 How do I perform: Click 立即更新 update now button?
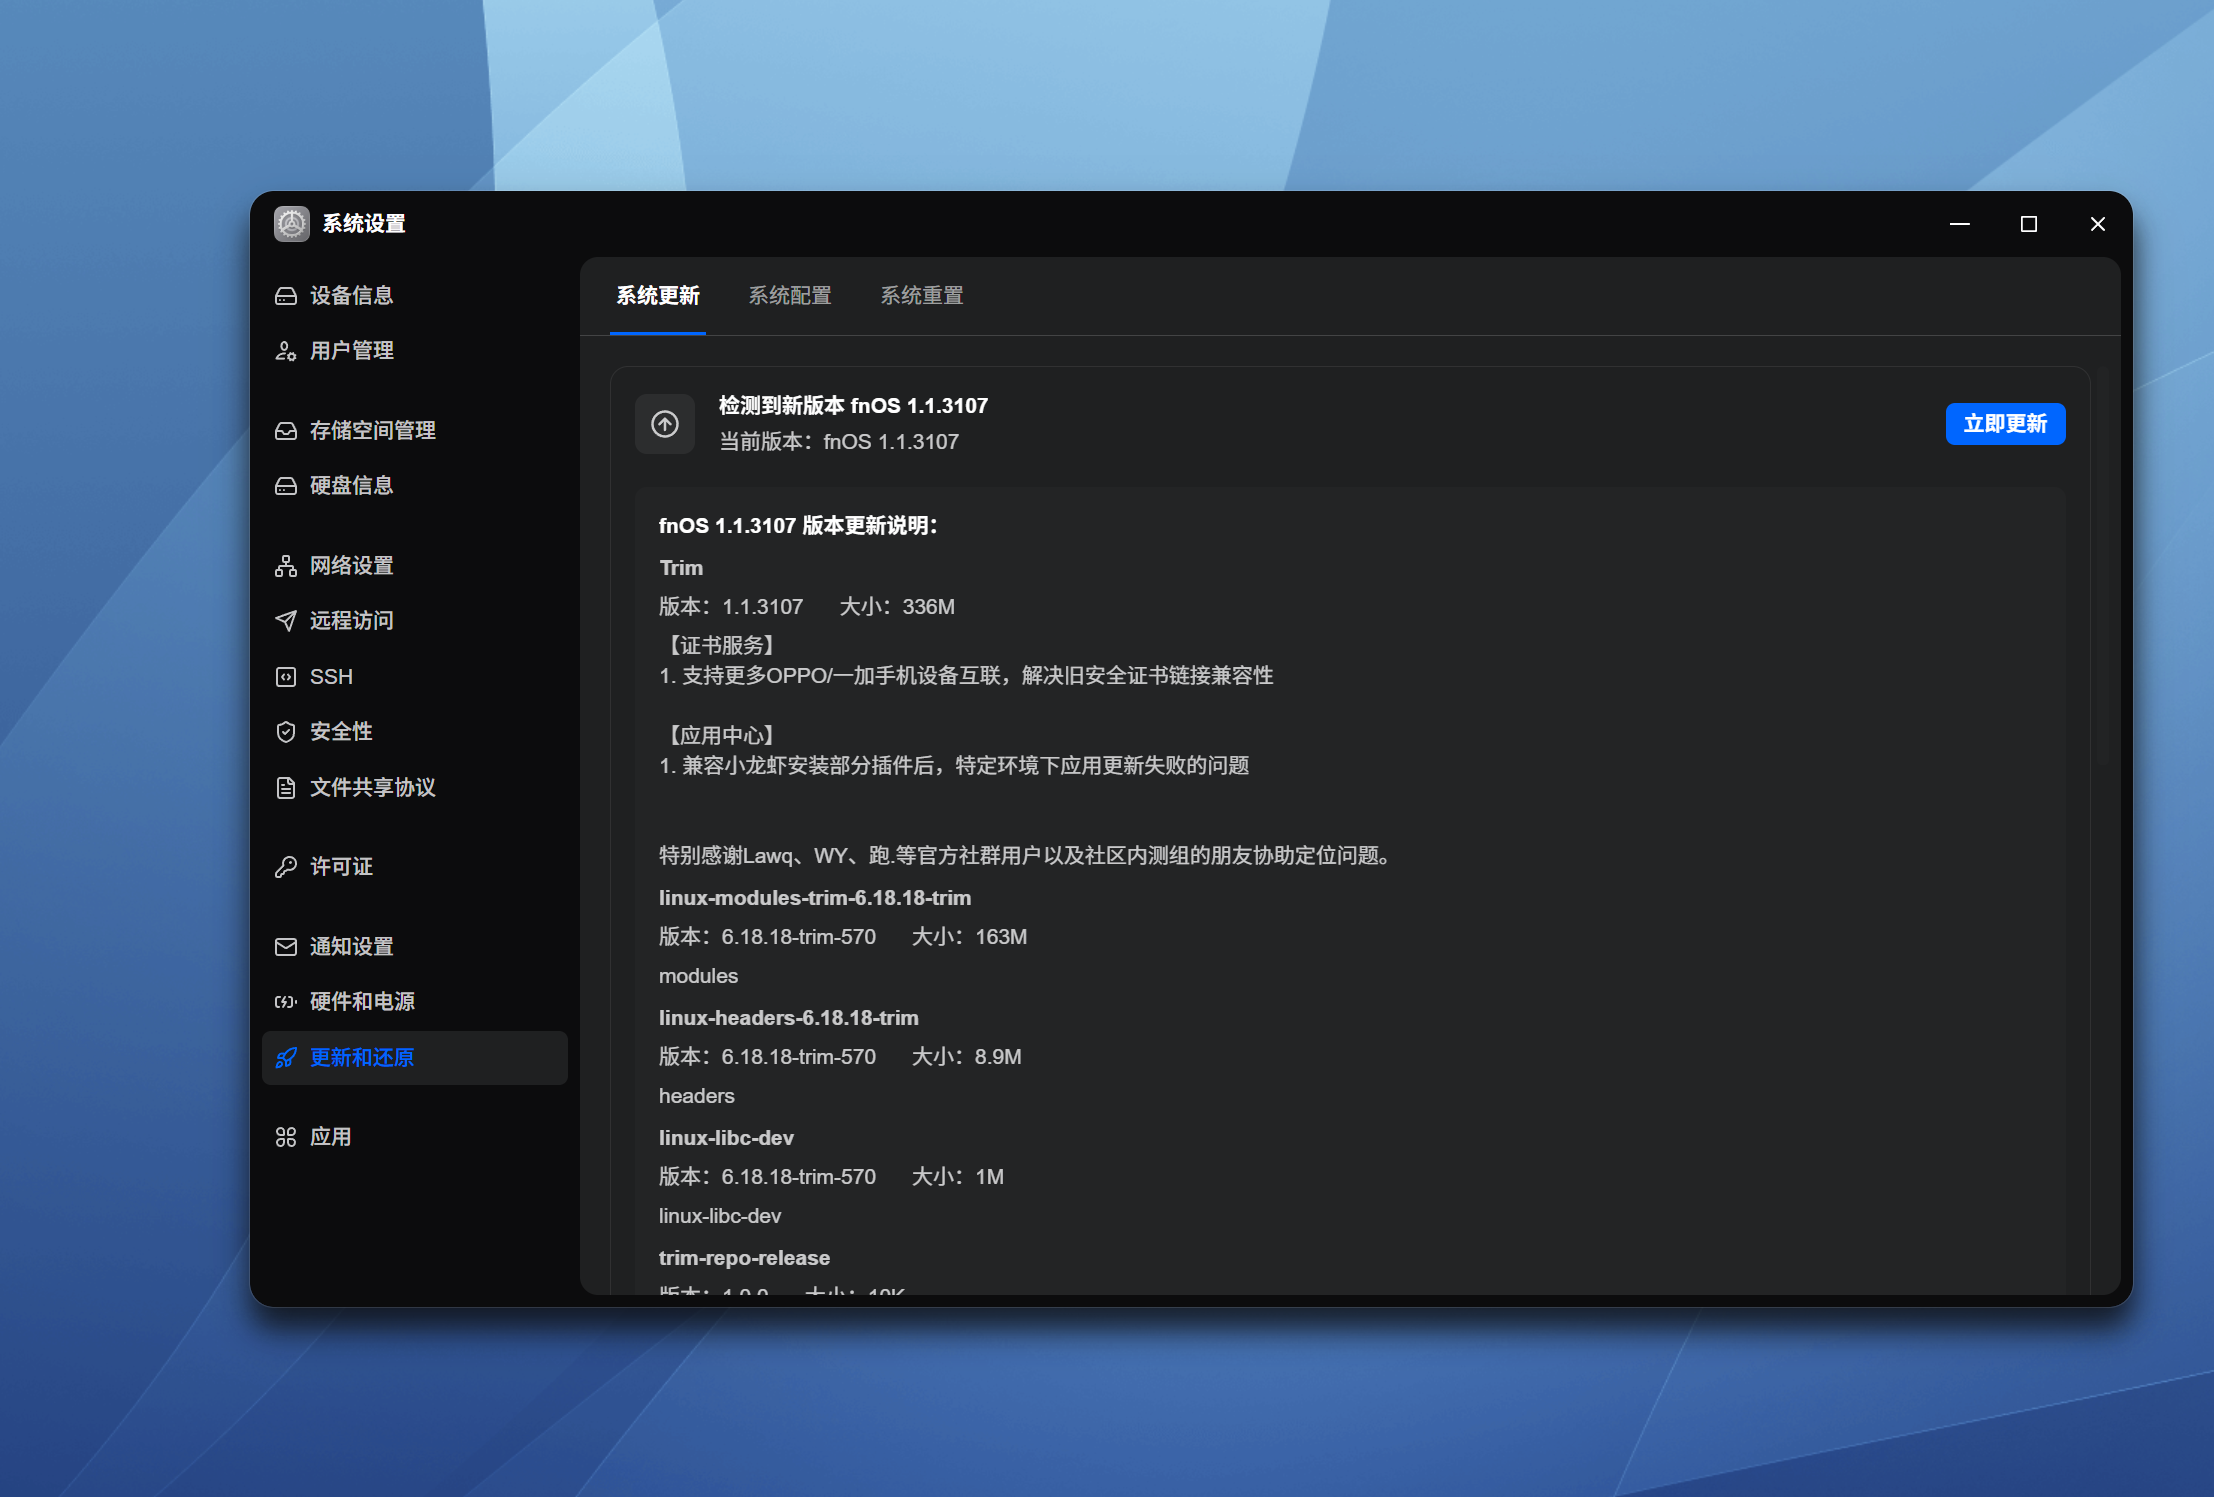2005,424
